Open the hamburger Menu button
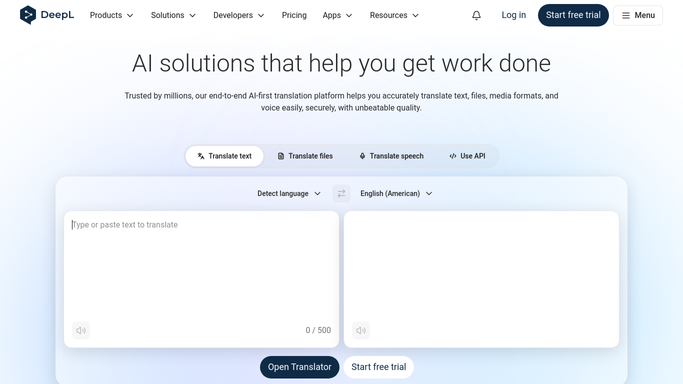The height and width of the screenshot is (384, 683). (x=638, y=15)
